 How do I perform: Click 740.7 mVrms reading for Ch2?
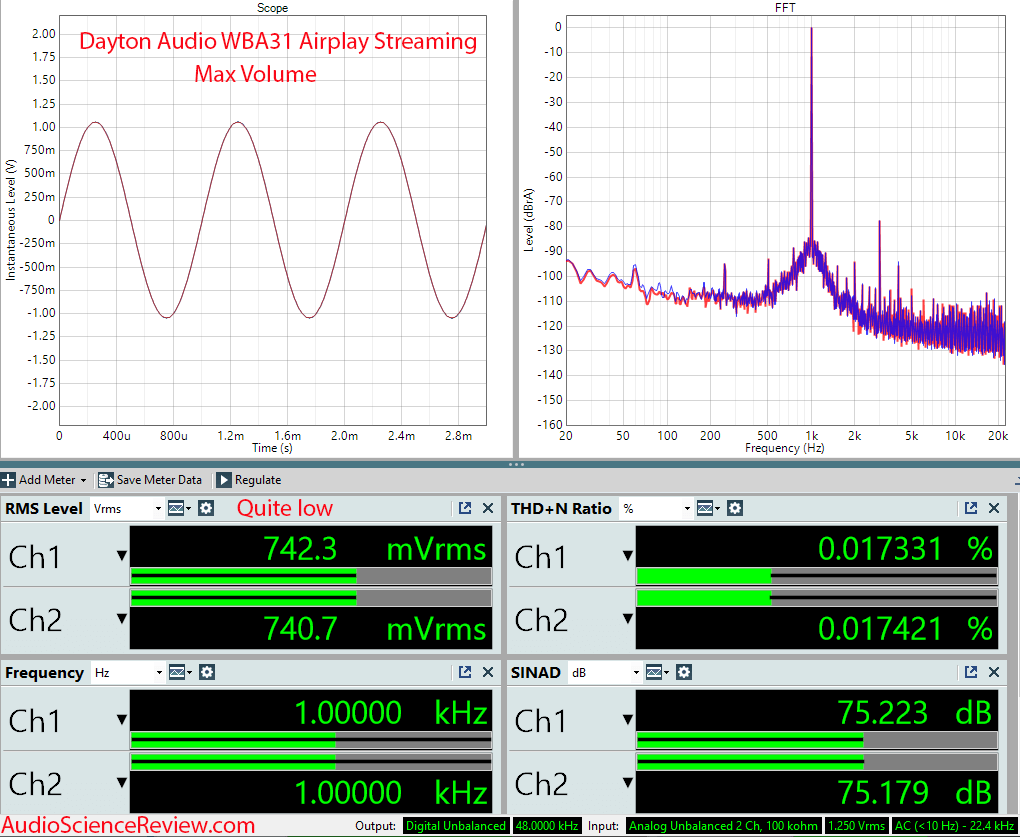(374, 629)
